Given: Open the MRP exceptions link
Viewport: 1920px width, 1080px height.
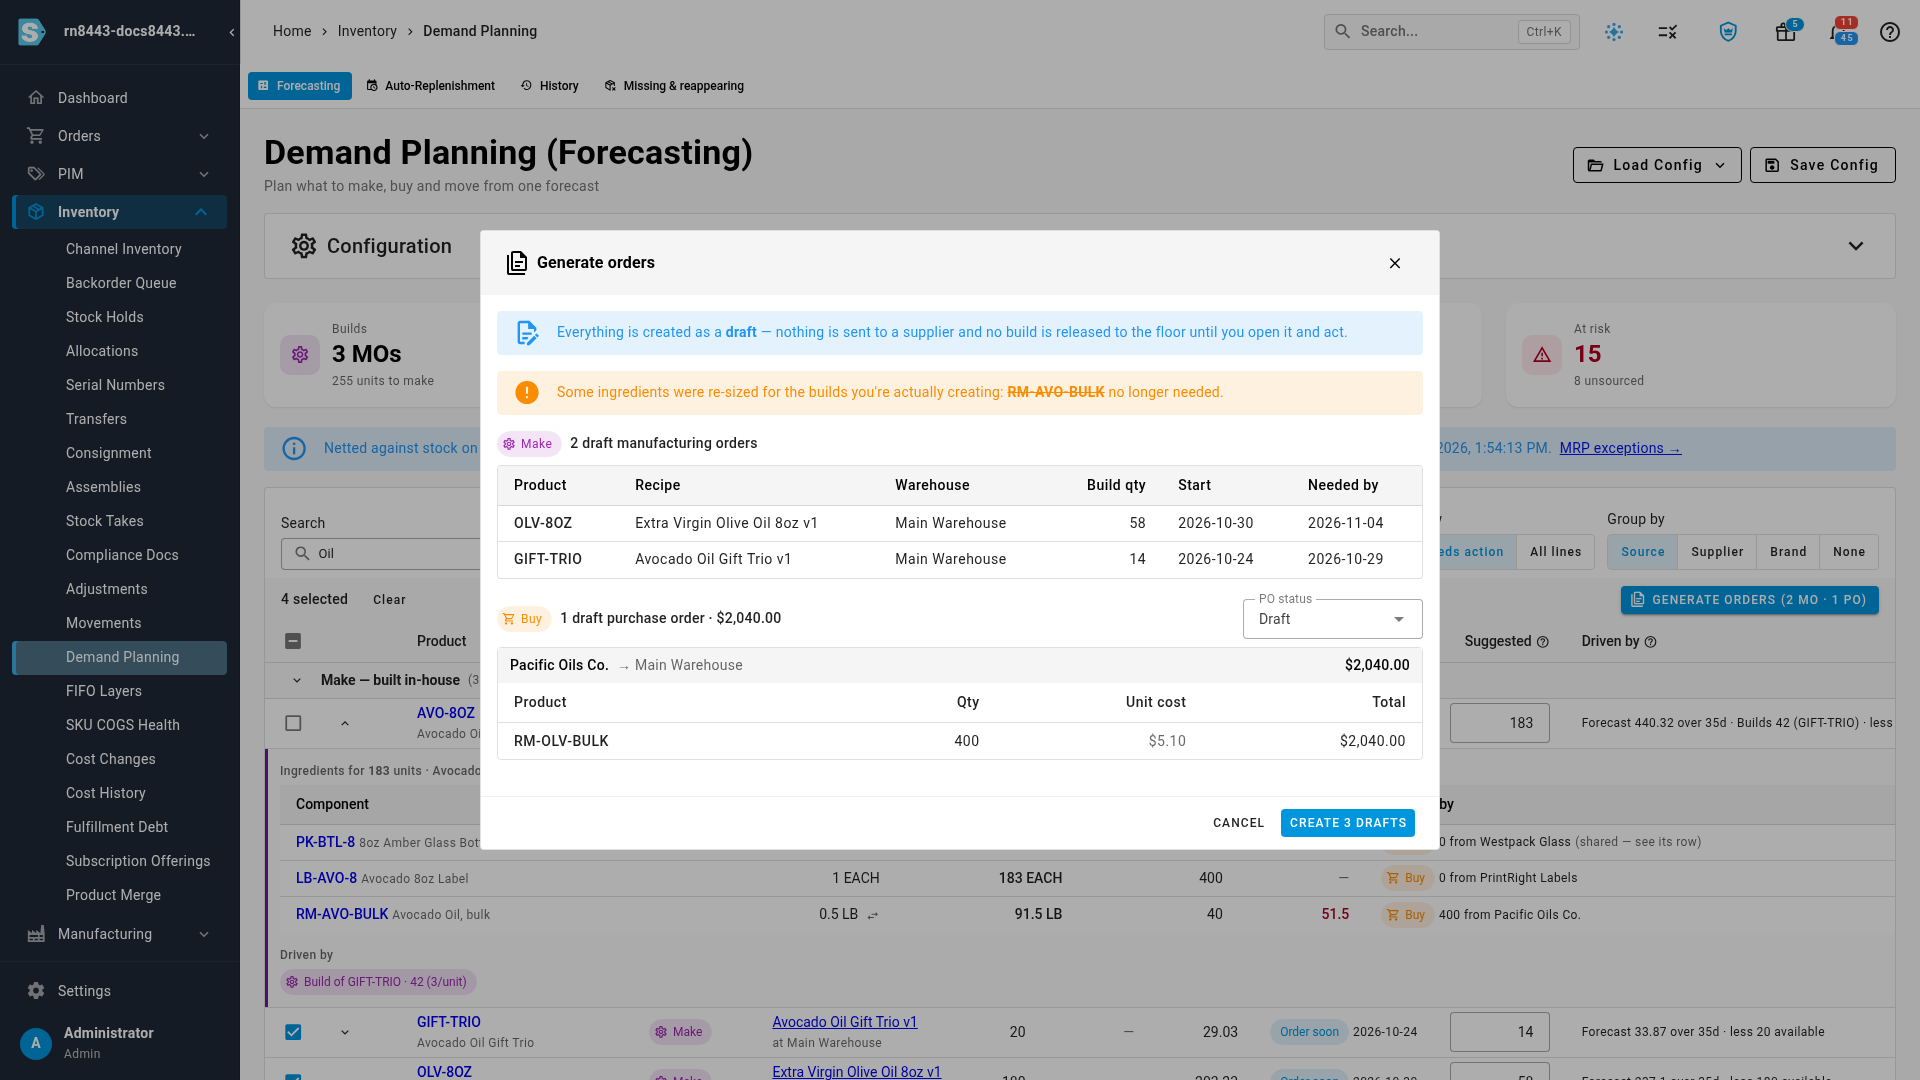Looking at the screenshot, I should pos(1620,448).
